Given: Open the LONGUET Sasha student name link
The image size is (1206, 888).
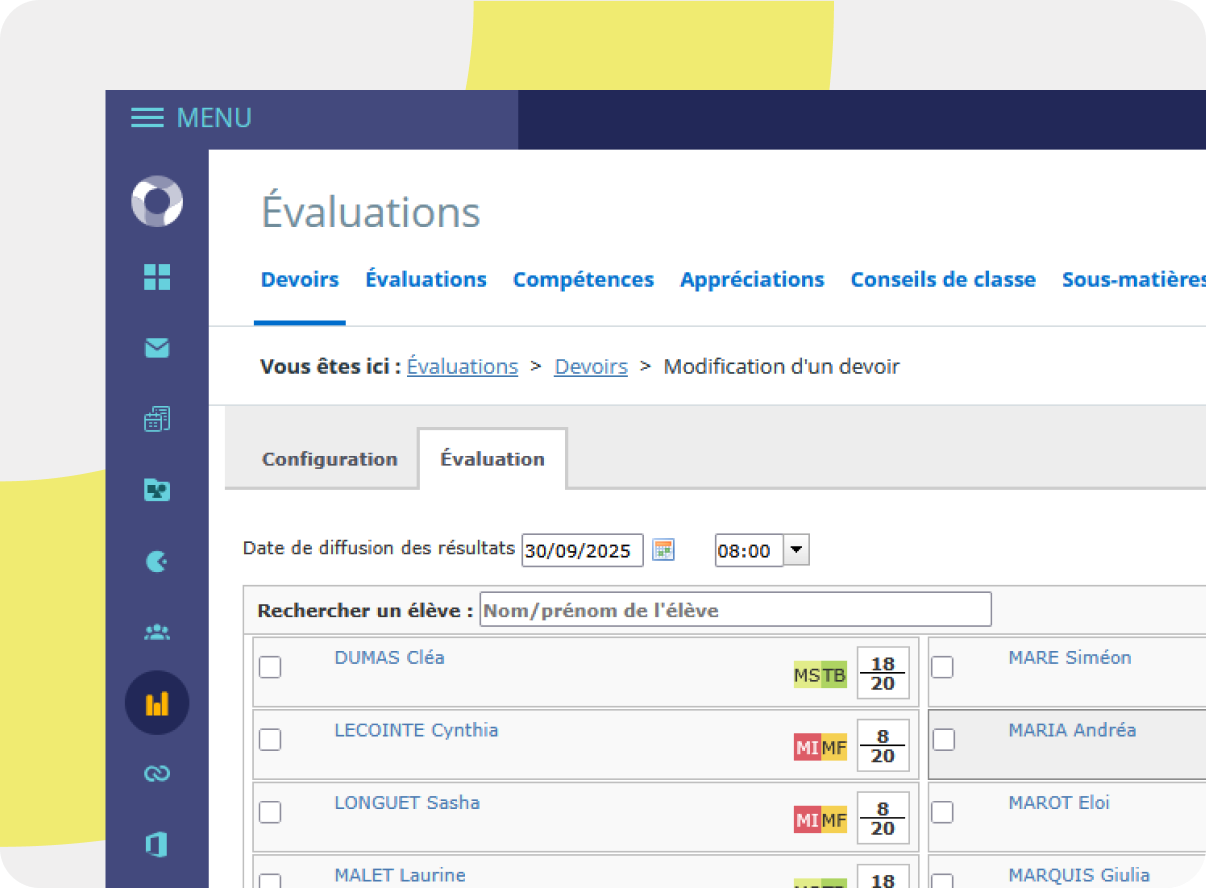Looking at the screenshot, I should tap(406, 803).
